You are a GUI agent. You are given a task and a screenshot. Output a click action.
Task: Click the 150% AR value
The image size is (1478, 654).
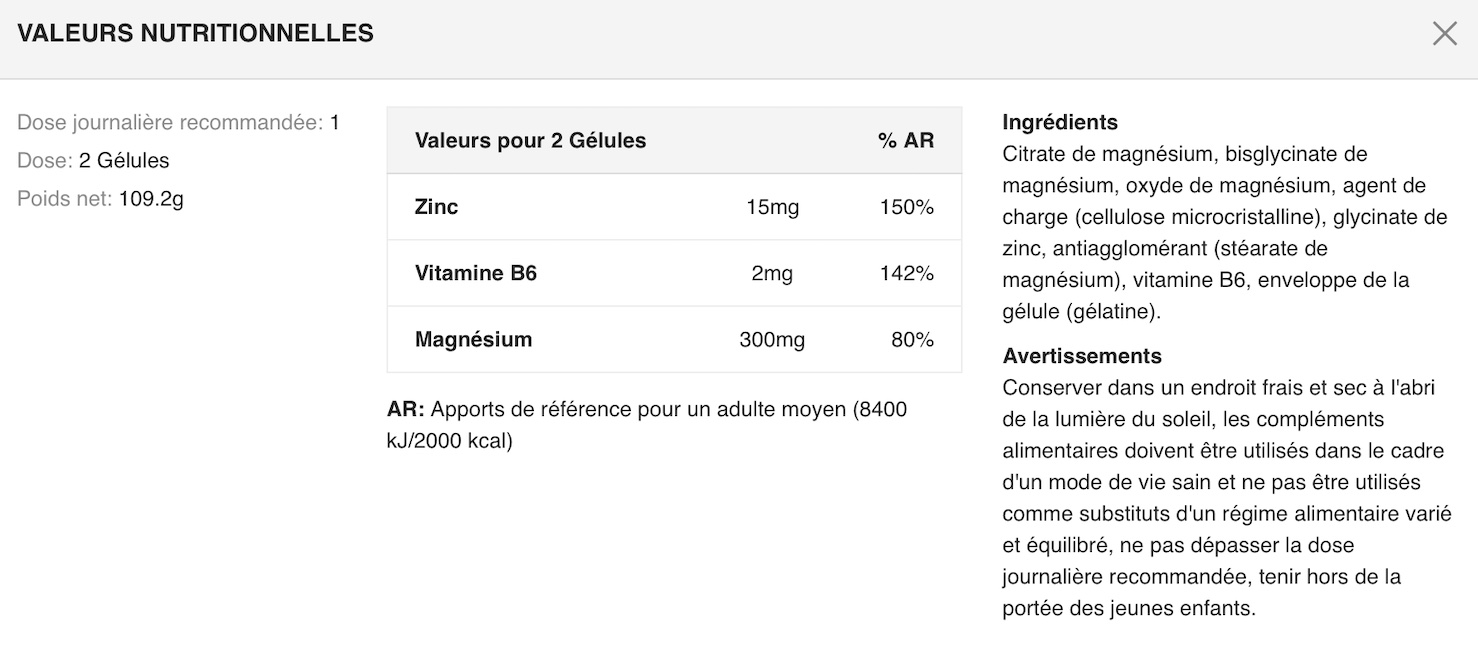(906, 207)
